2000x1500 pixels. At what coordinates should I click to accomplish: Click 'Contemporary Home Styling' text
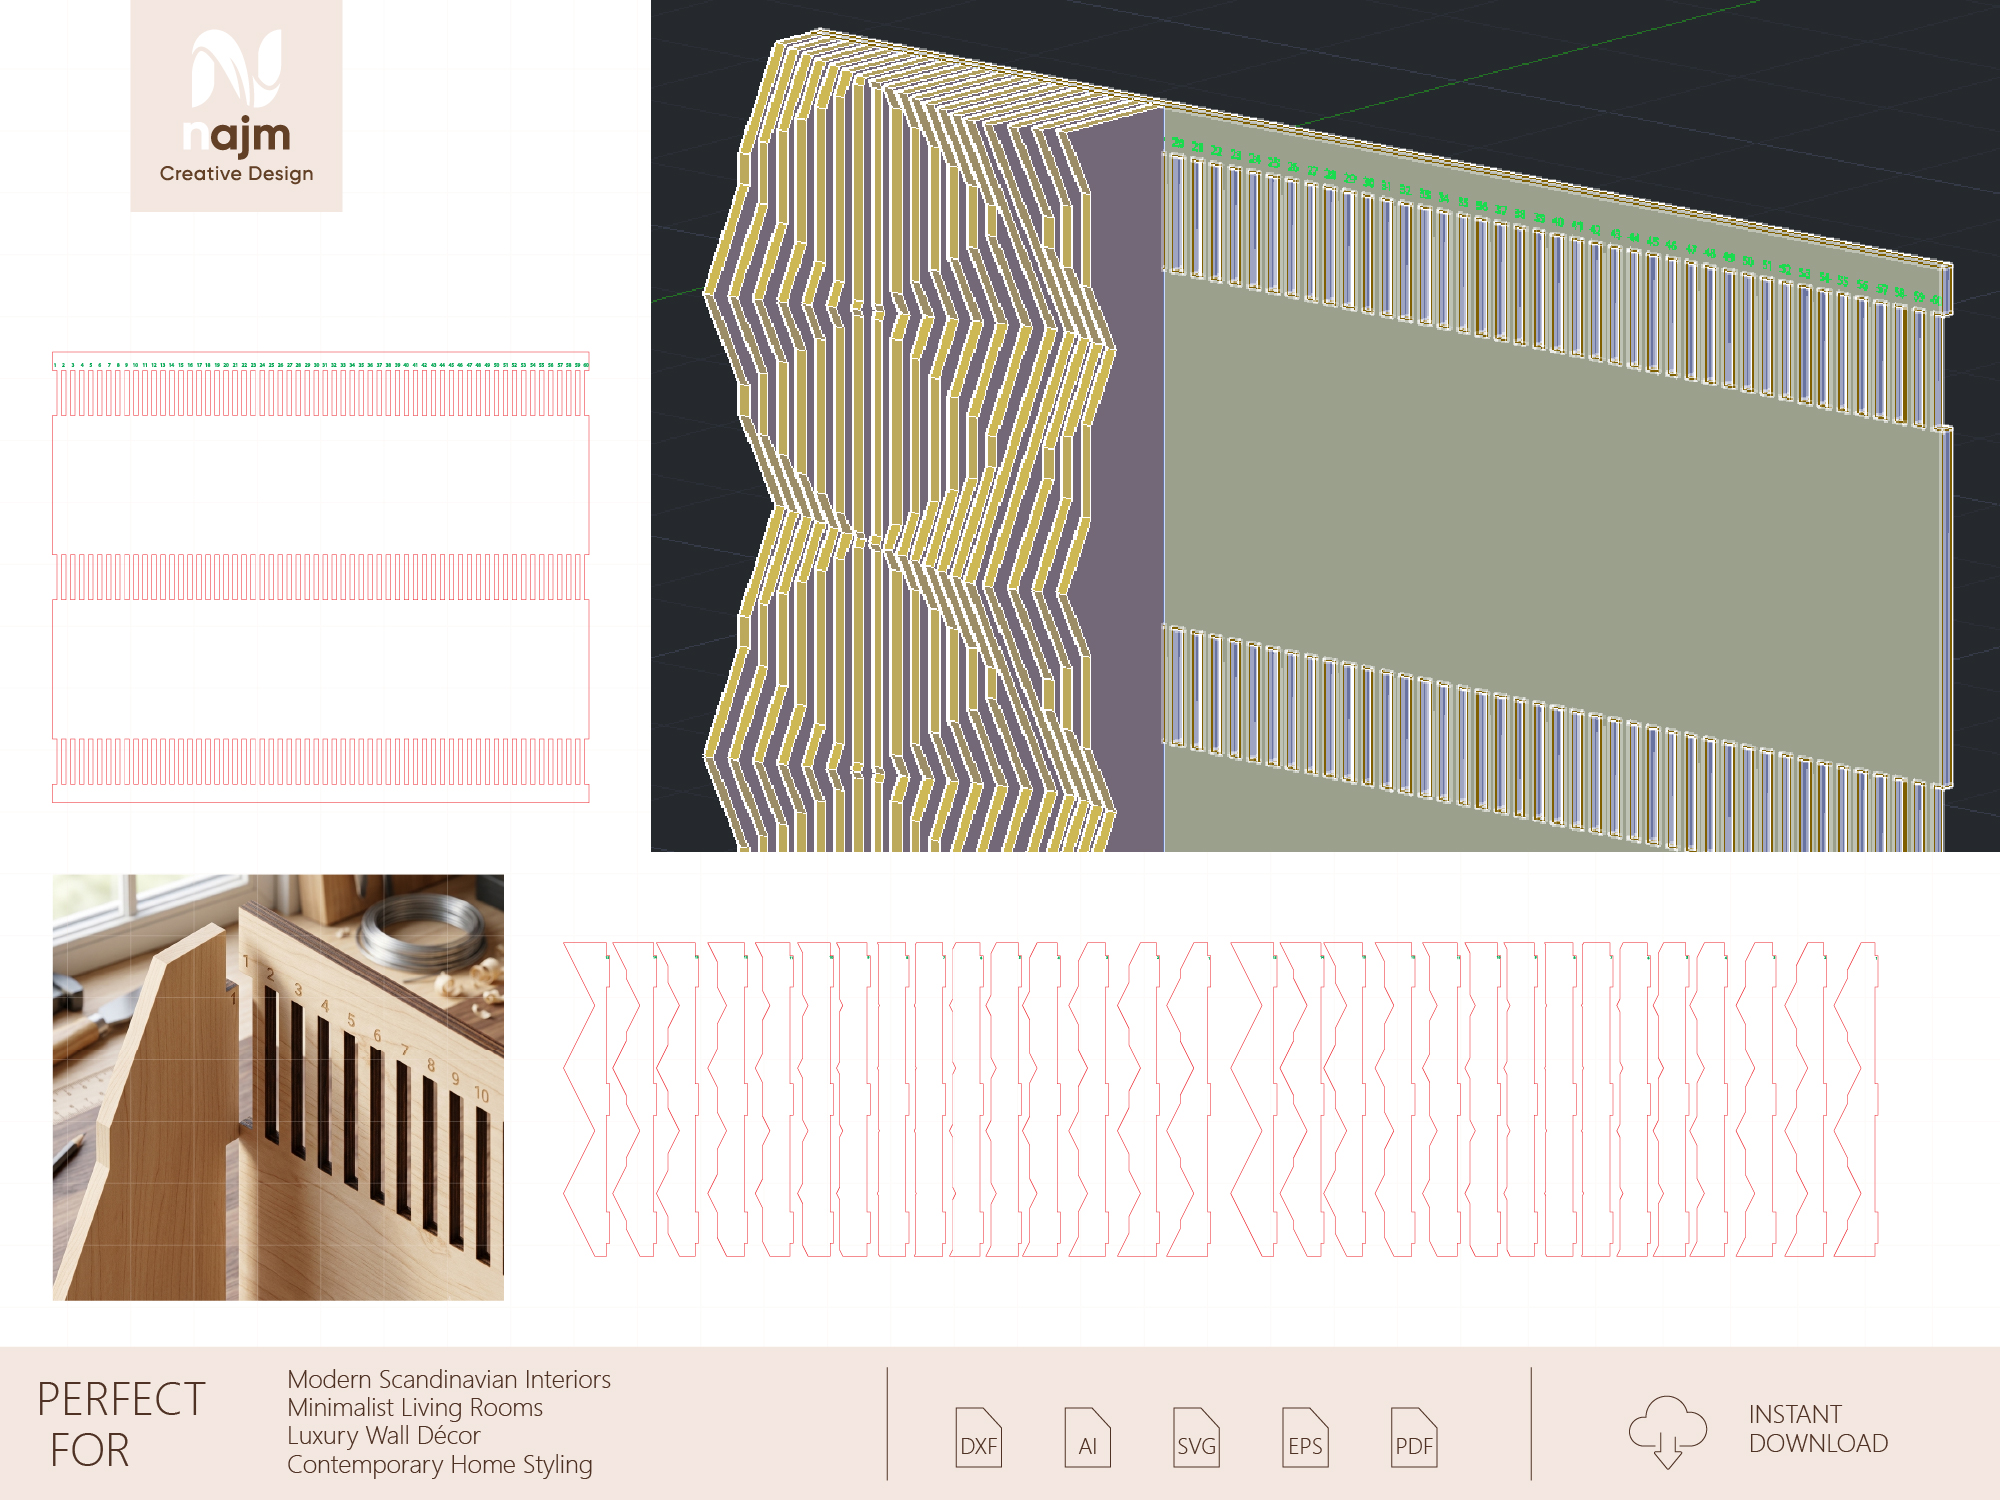440,1465
